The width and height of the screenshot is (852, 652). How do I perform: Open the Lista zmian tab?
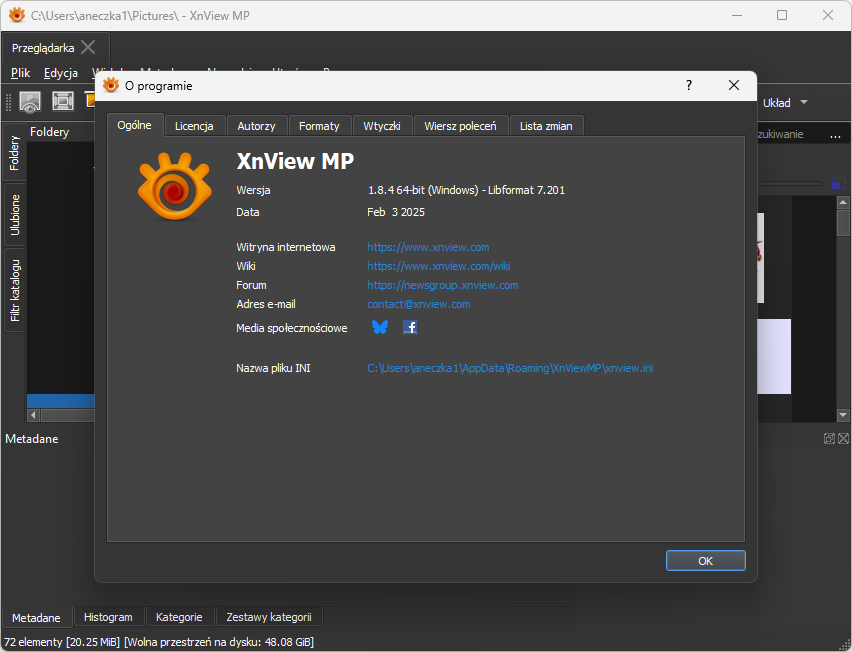546,126
